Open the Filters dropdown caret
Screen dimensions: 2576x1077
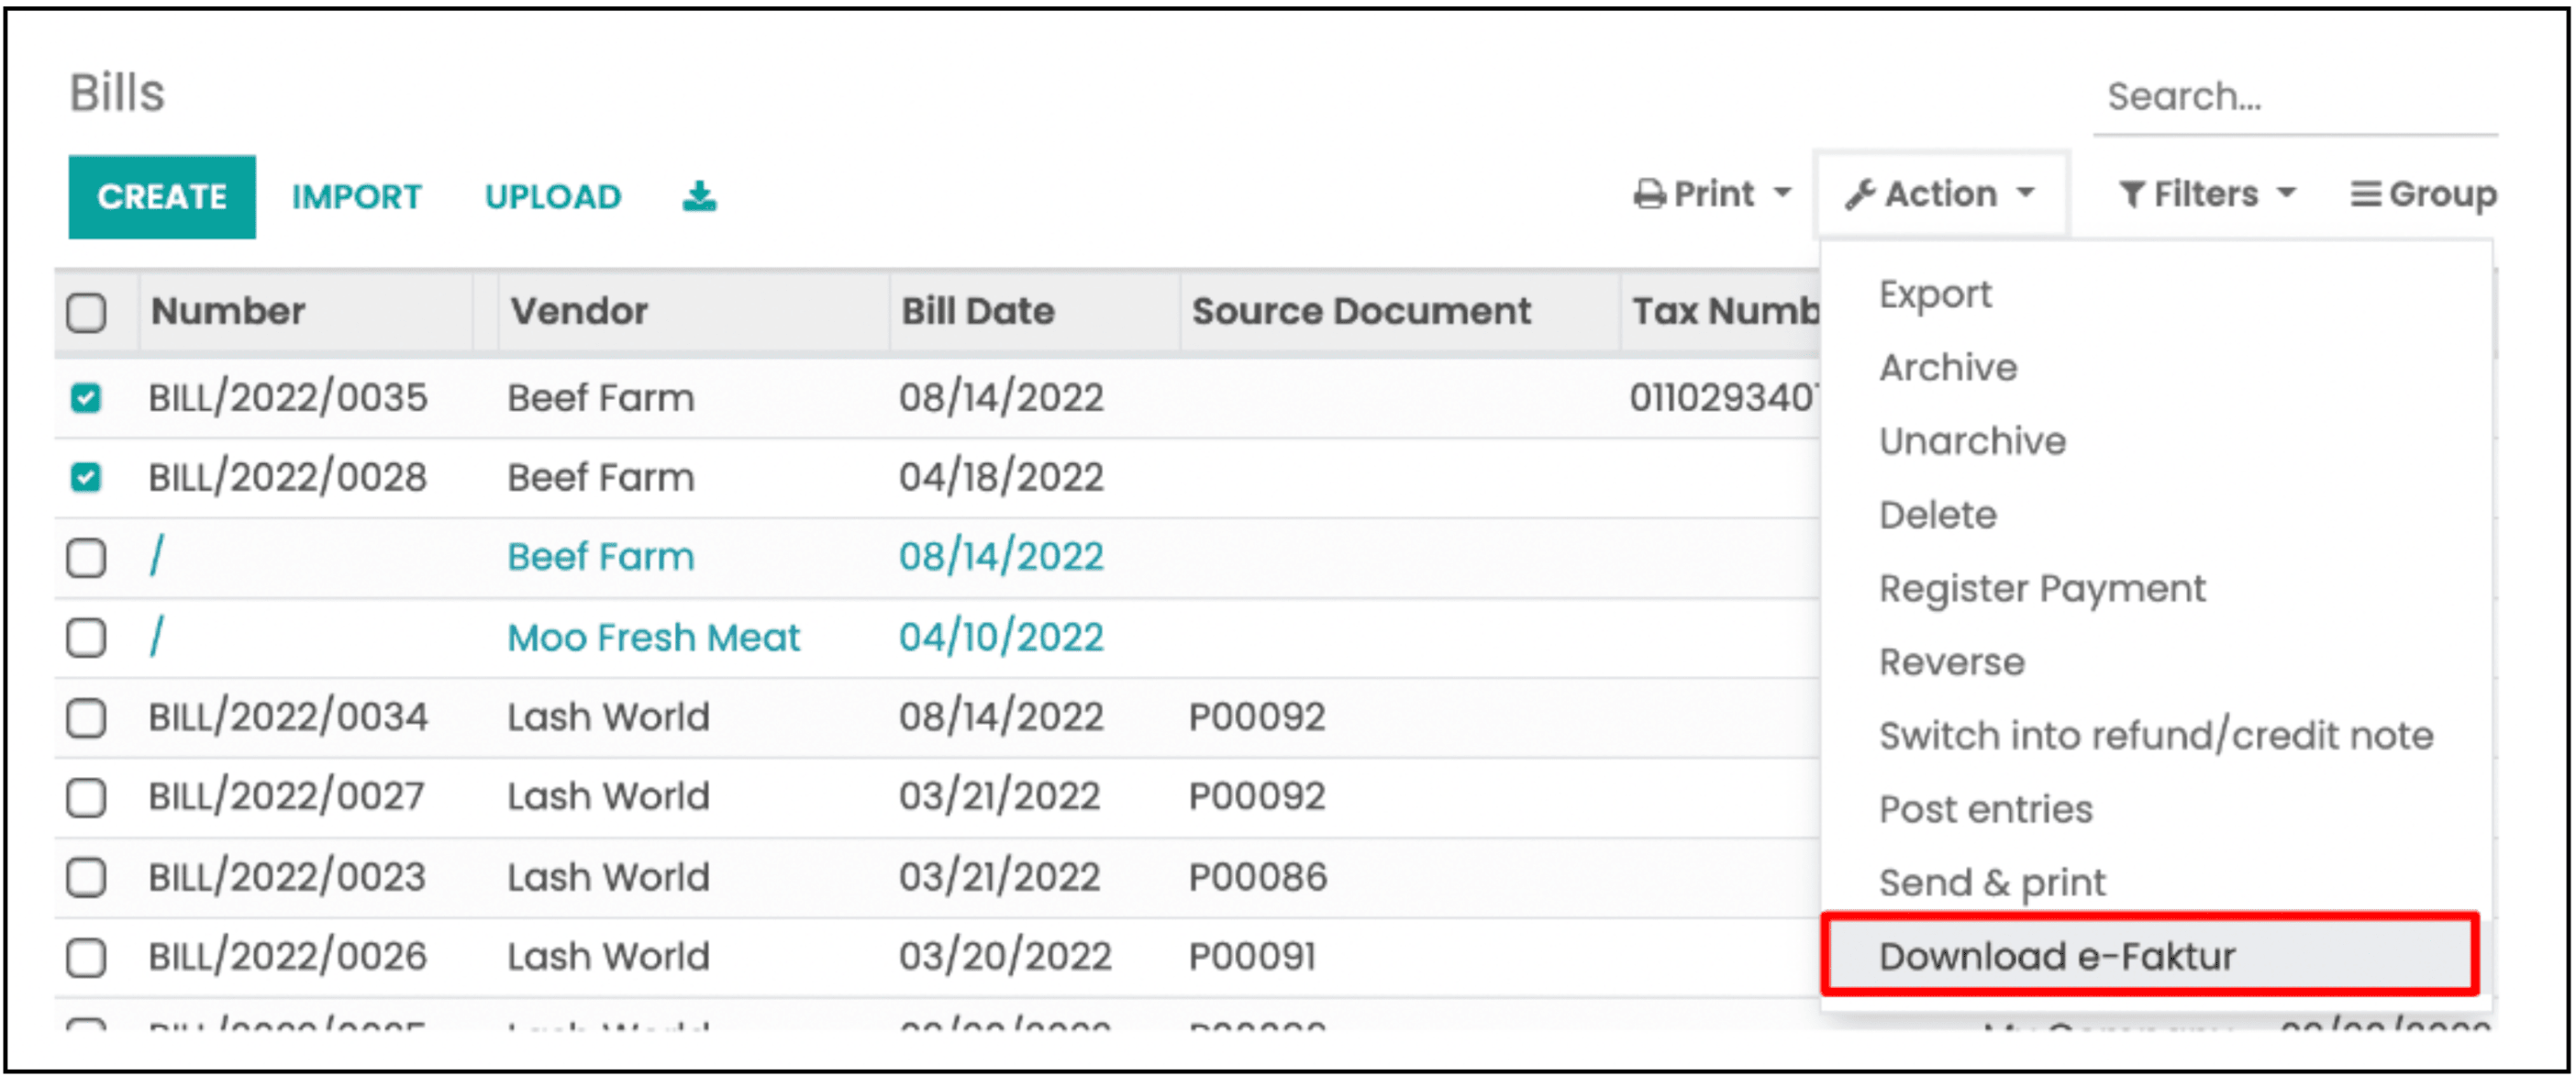(2286, 193)
